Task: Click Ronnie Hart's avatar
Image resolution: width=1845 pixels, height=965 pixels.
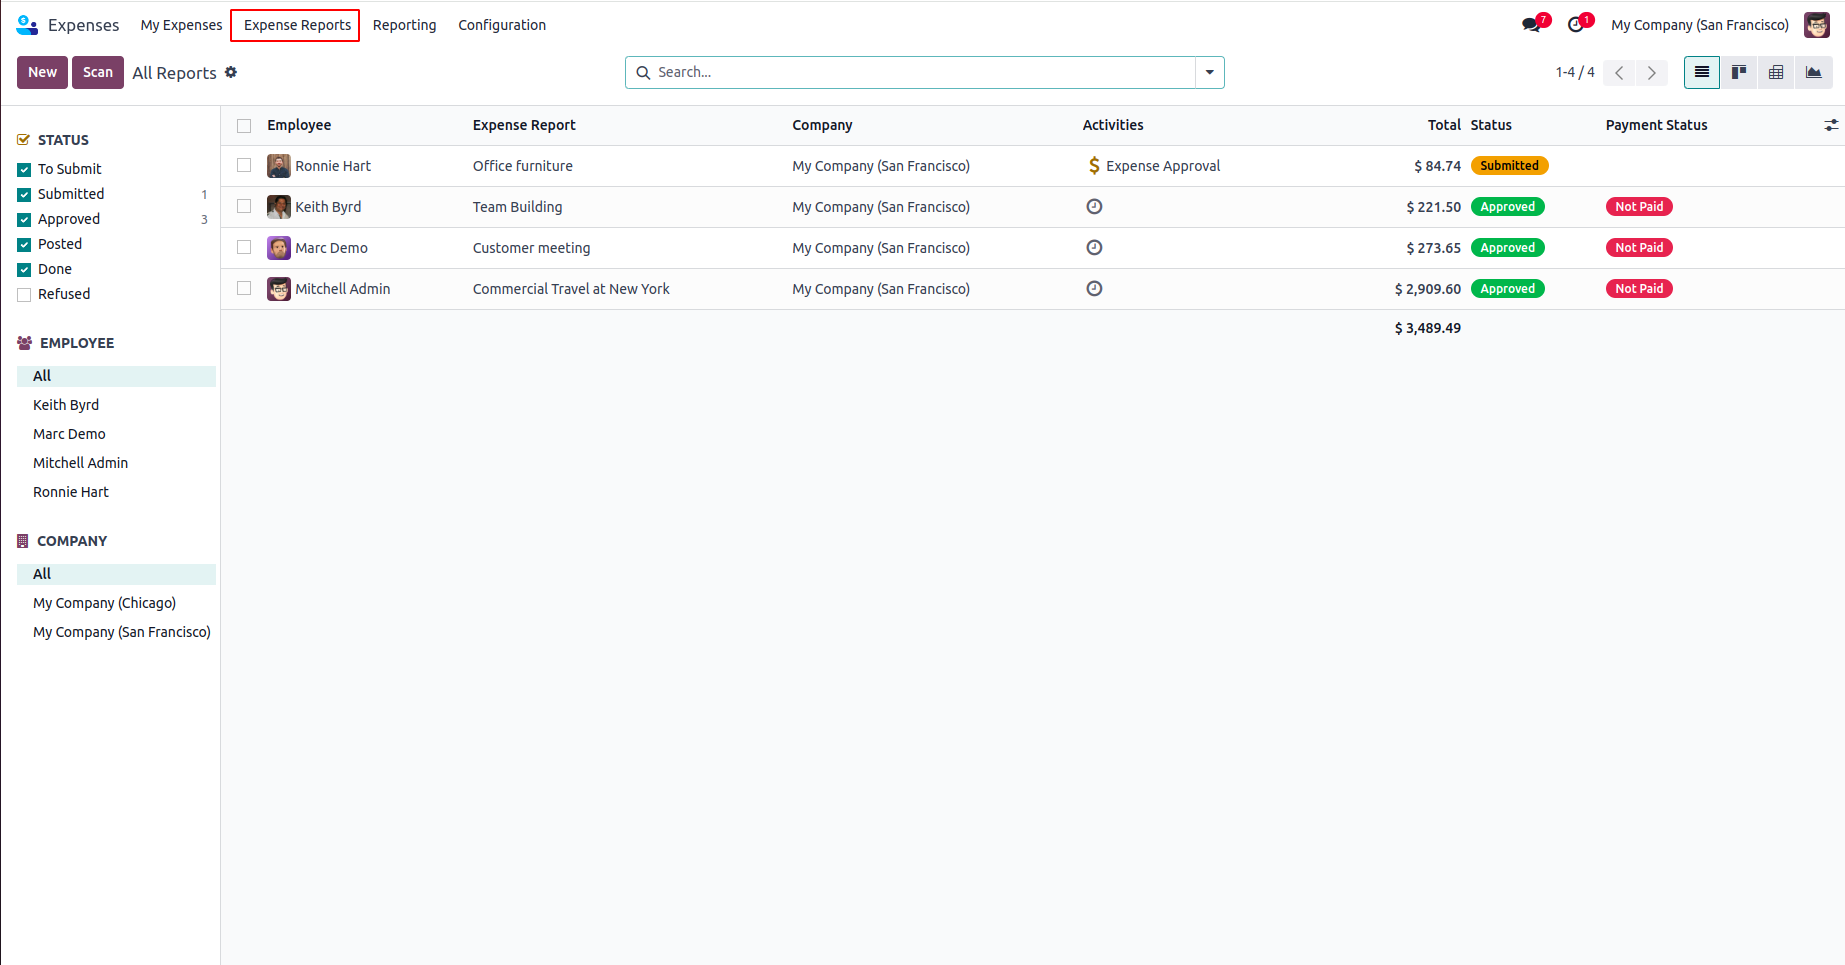Action: tap(279, 166)
